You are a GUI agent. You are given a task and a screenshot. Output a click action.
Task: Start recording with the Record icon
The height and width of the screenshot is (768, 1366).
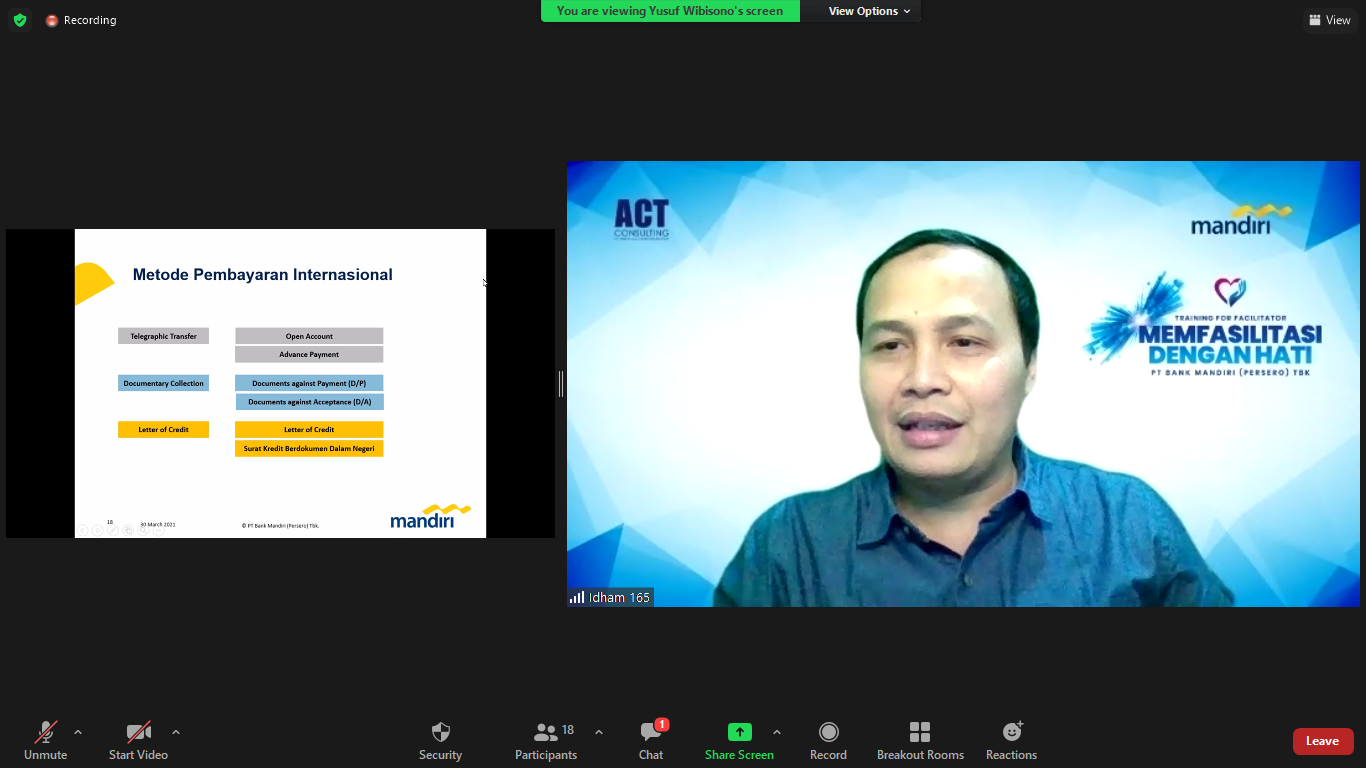tap(828, 733)
